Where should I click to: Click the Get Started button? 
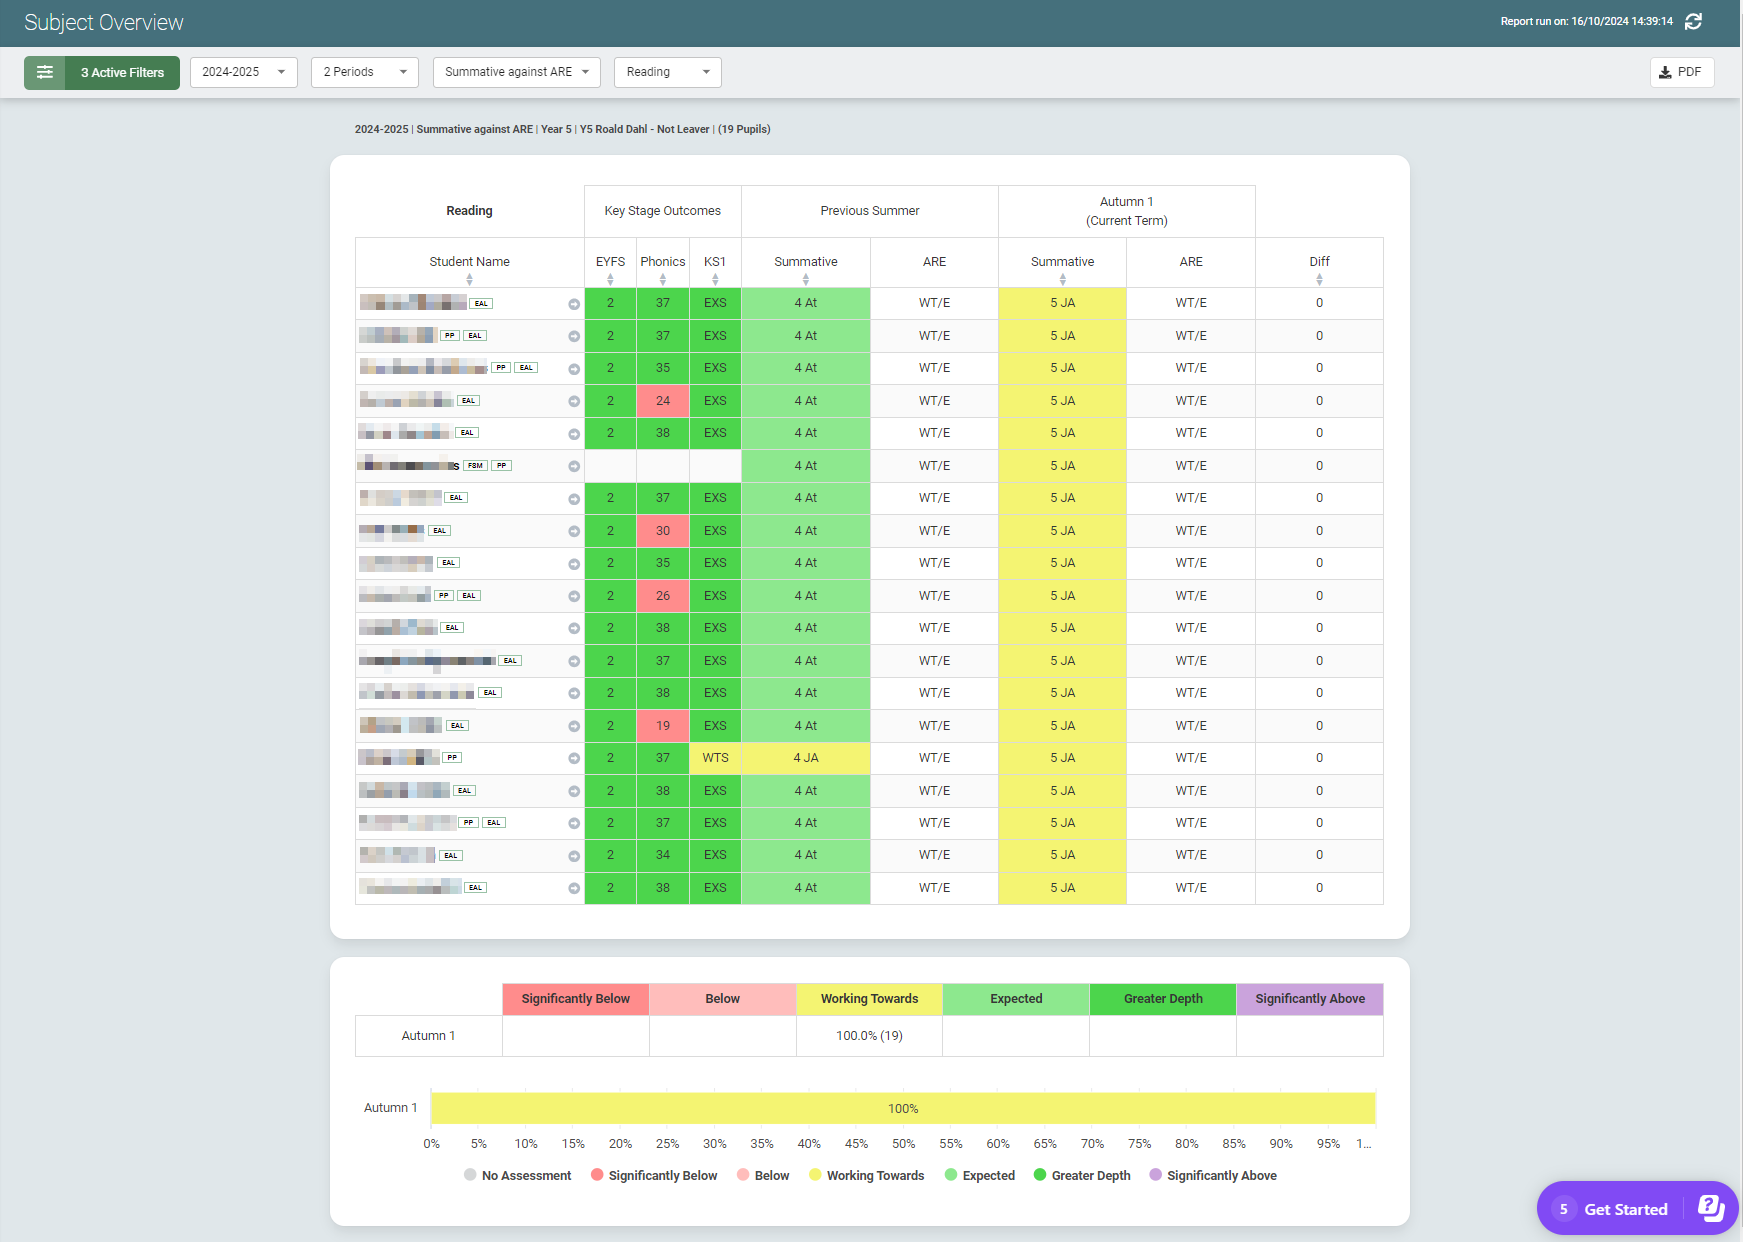1625,1209
